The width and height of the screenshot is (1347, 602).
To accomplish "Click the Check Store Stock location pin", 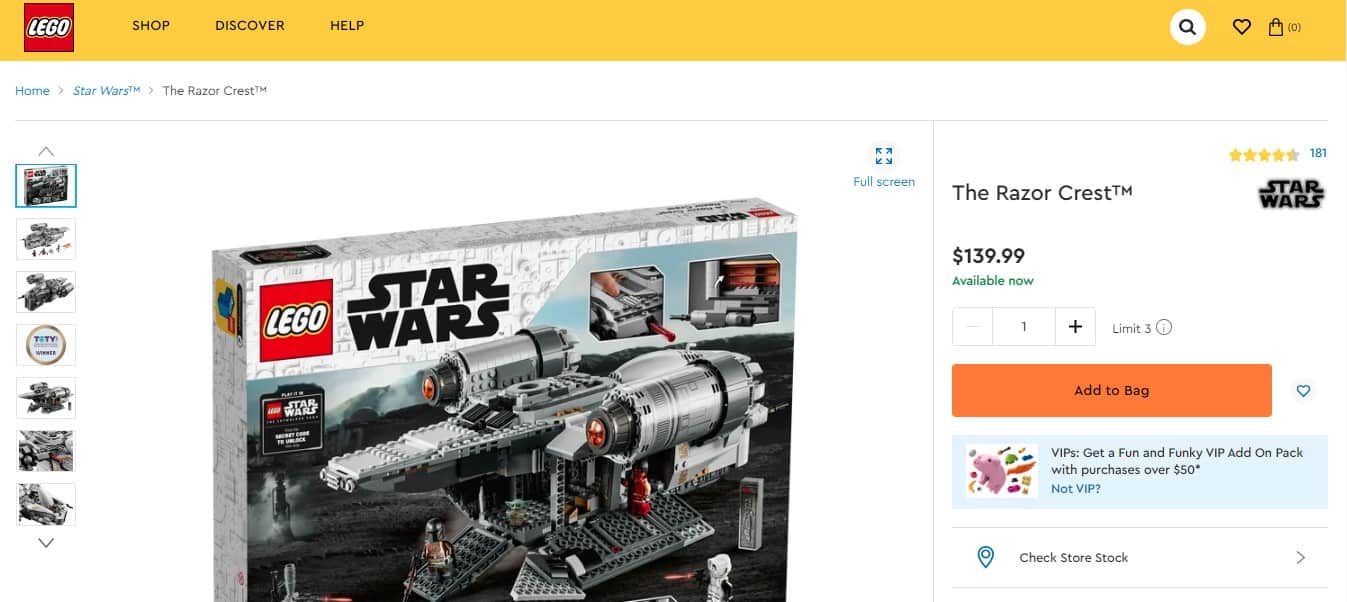I will (x=985, y=557).
